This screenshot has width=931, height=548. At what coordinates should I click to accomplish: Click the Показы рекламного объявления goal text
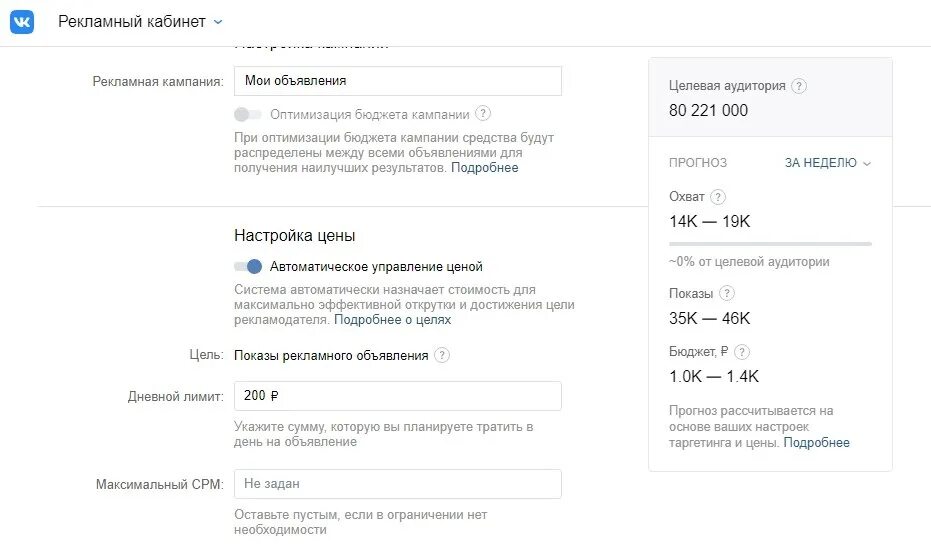coord(331,356)
